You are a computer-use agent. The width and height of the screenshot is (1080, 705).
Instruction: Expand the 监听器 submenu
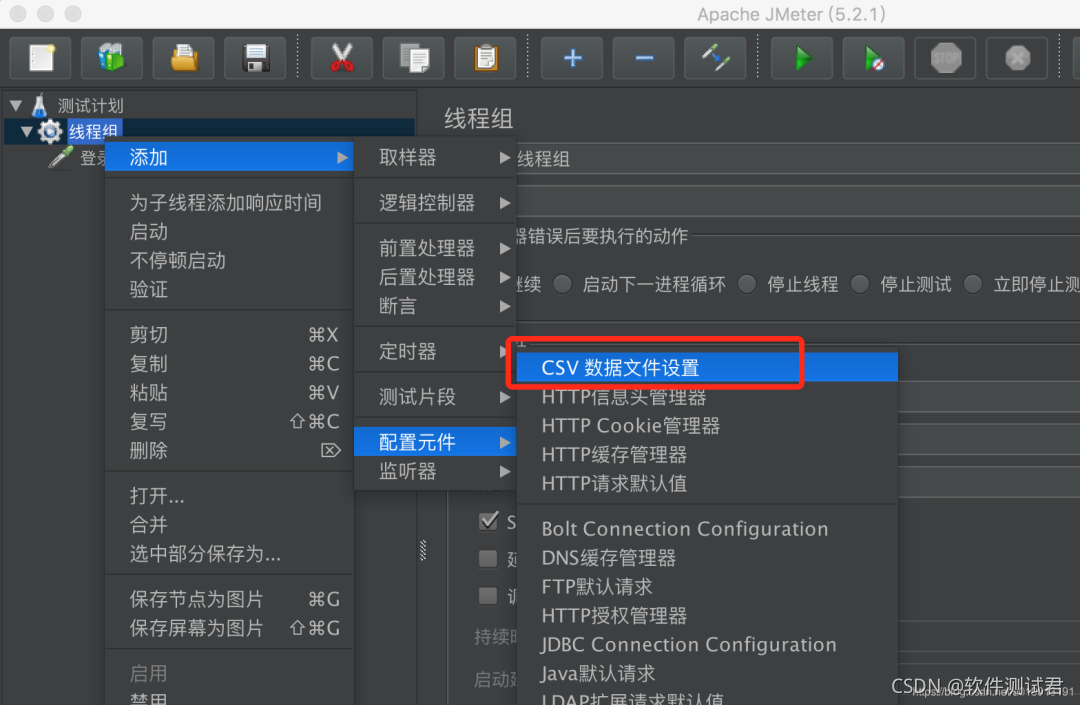click(435, 472)
